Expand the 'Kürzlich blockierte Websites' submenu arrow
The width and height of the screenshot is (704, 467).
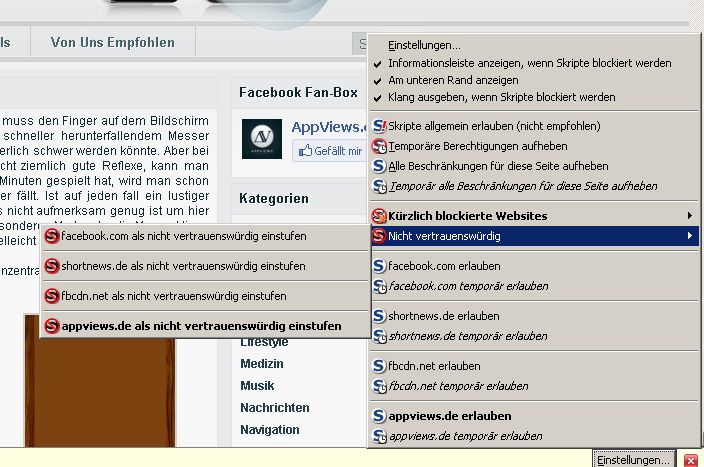point(690,216)
